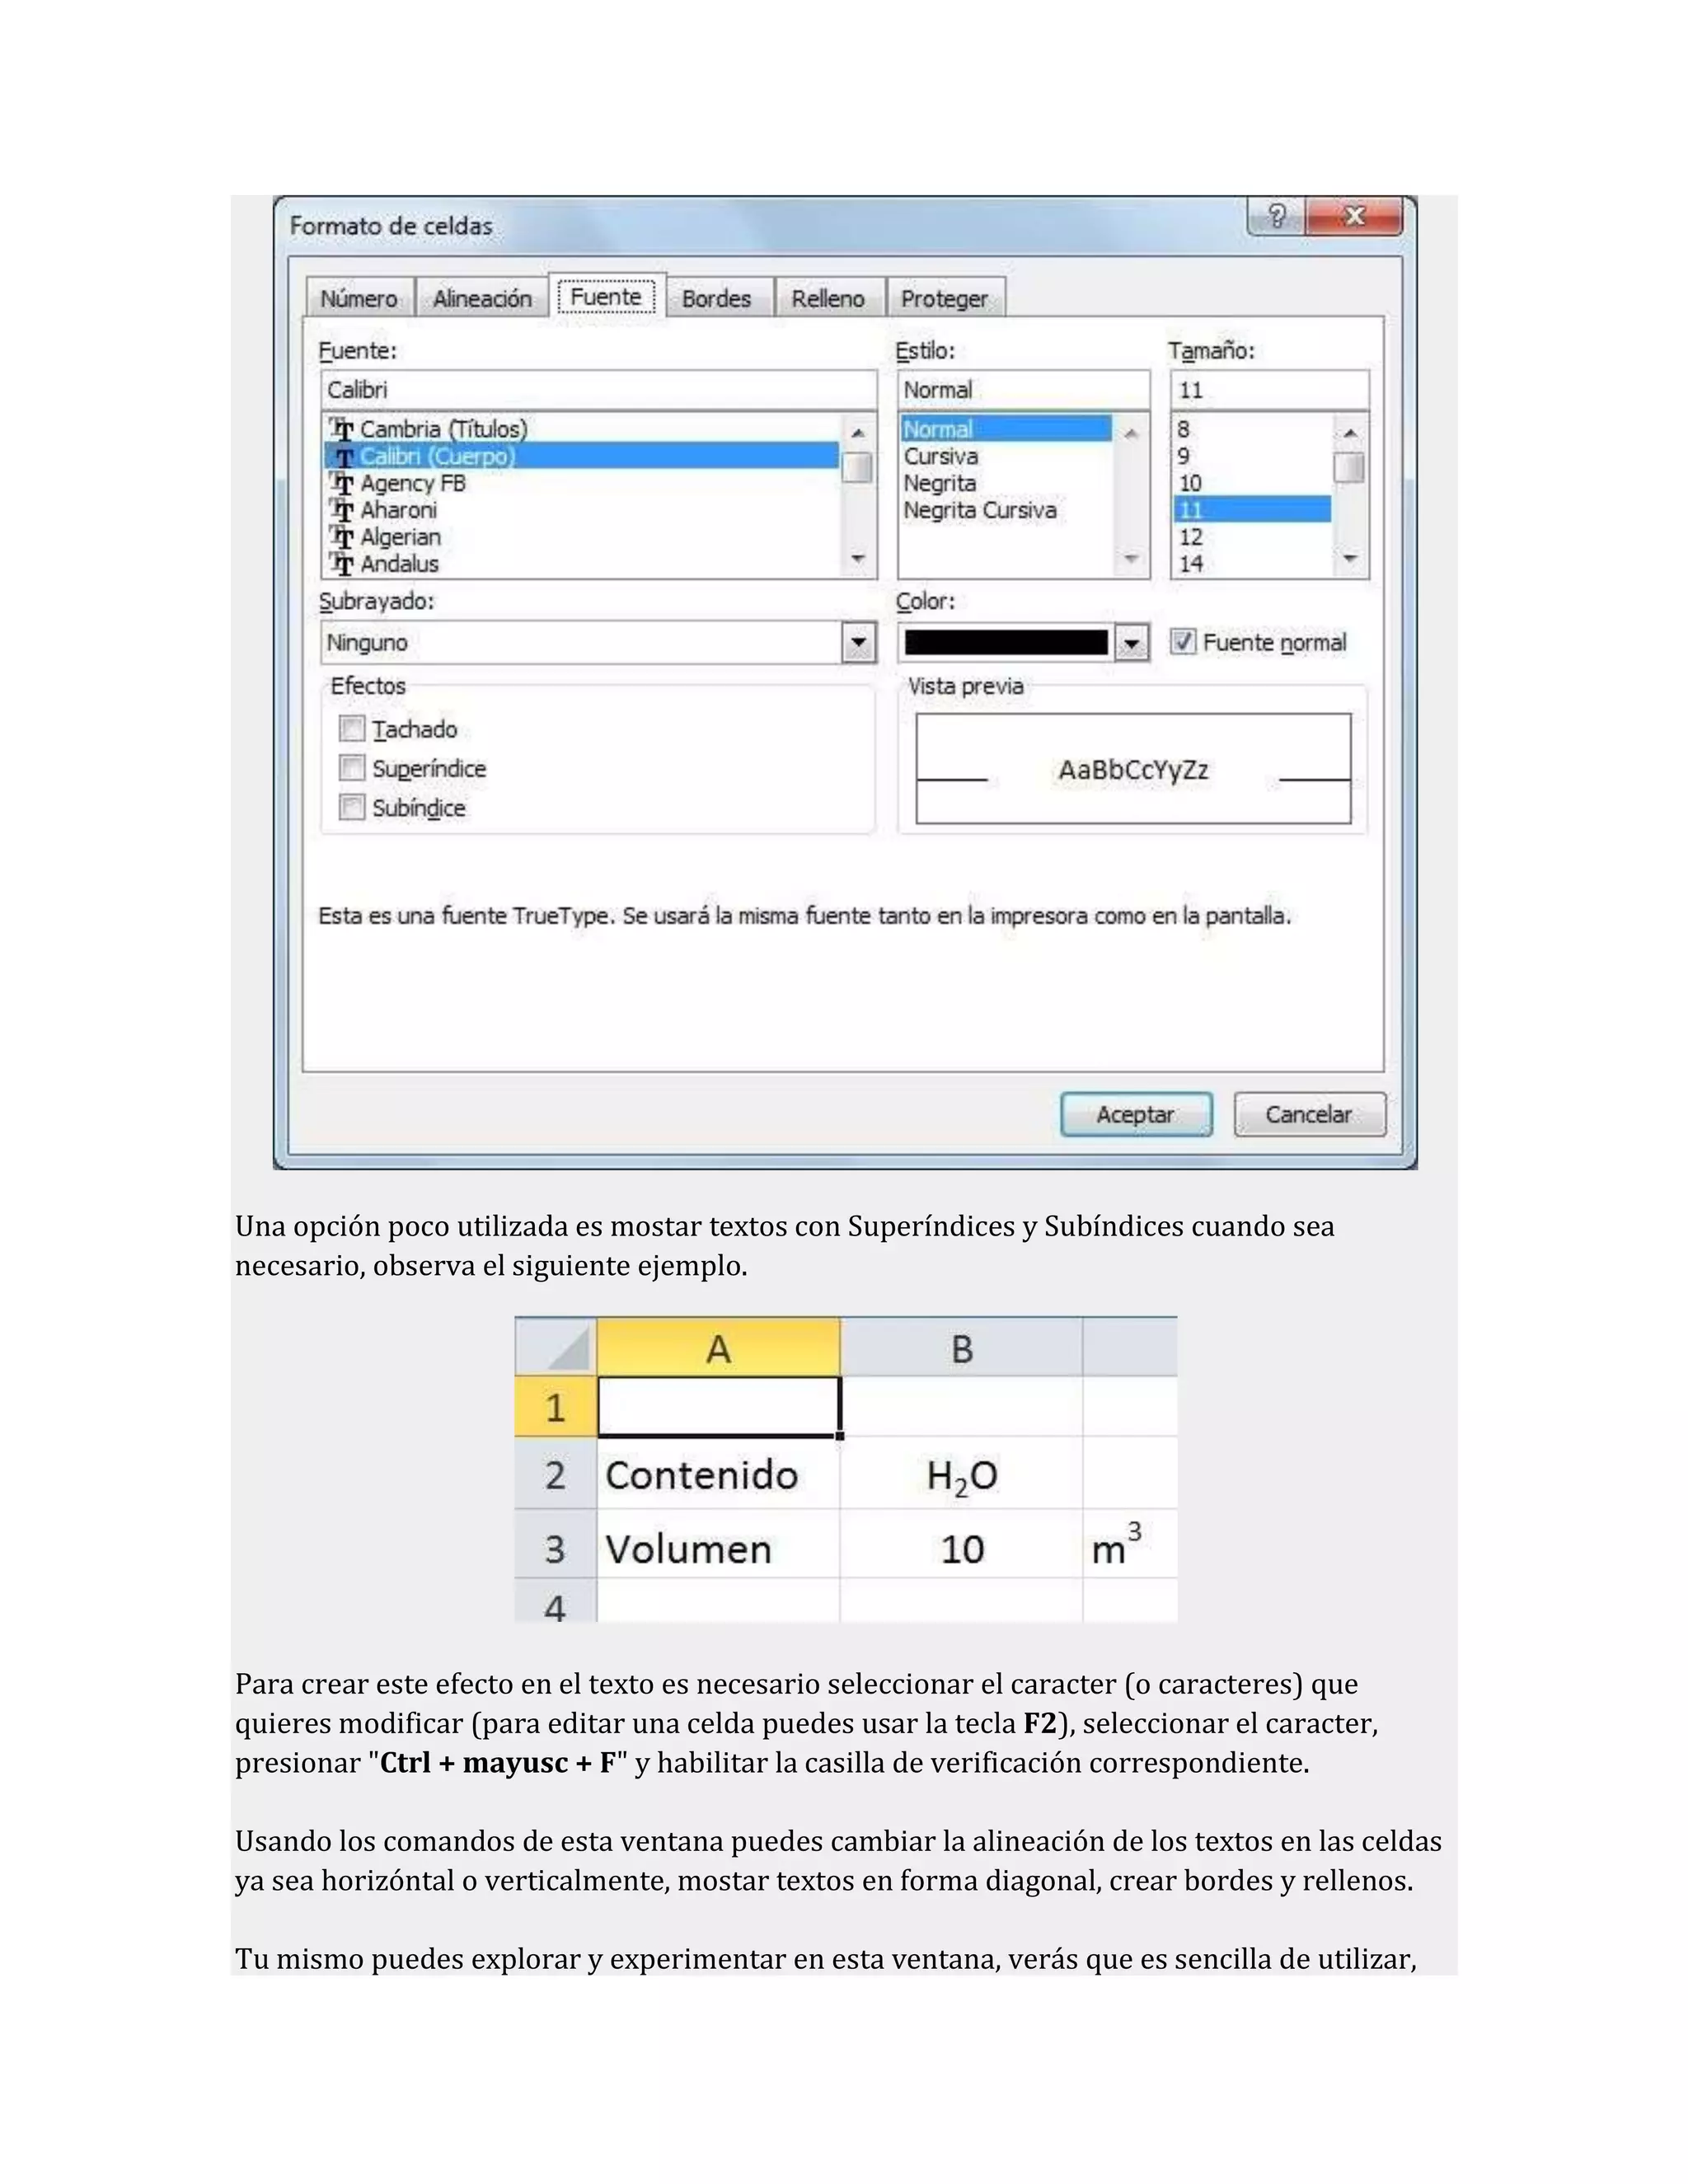Click the font list scroll-up arrow
The width and height of the screenshot is (1688, 2184).
857,433
